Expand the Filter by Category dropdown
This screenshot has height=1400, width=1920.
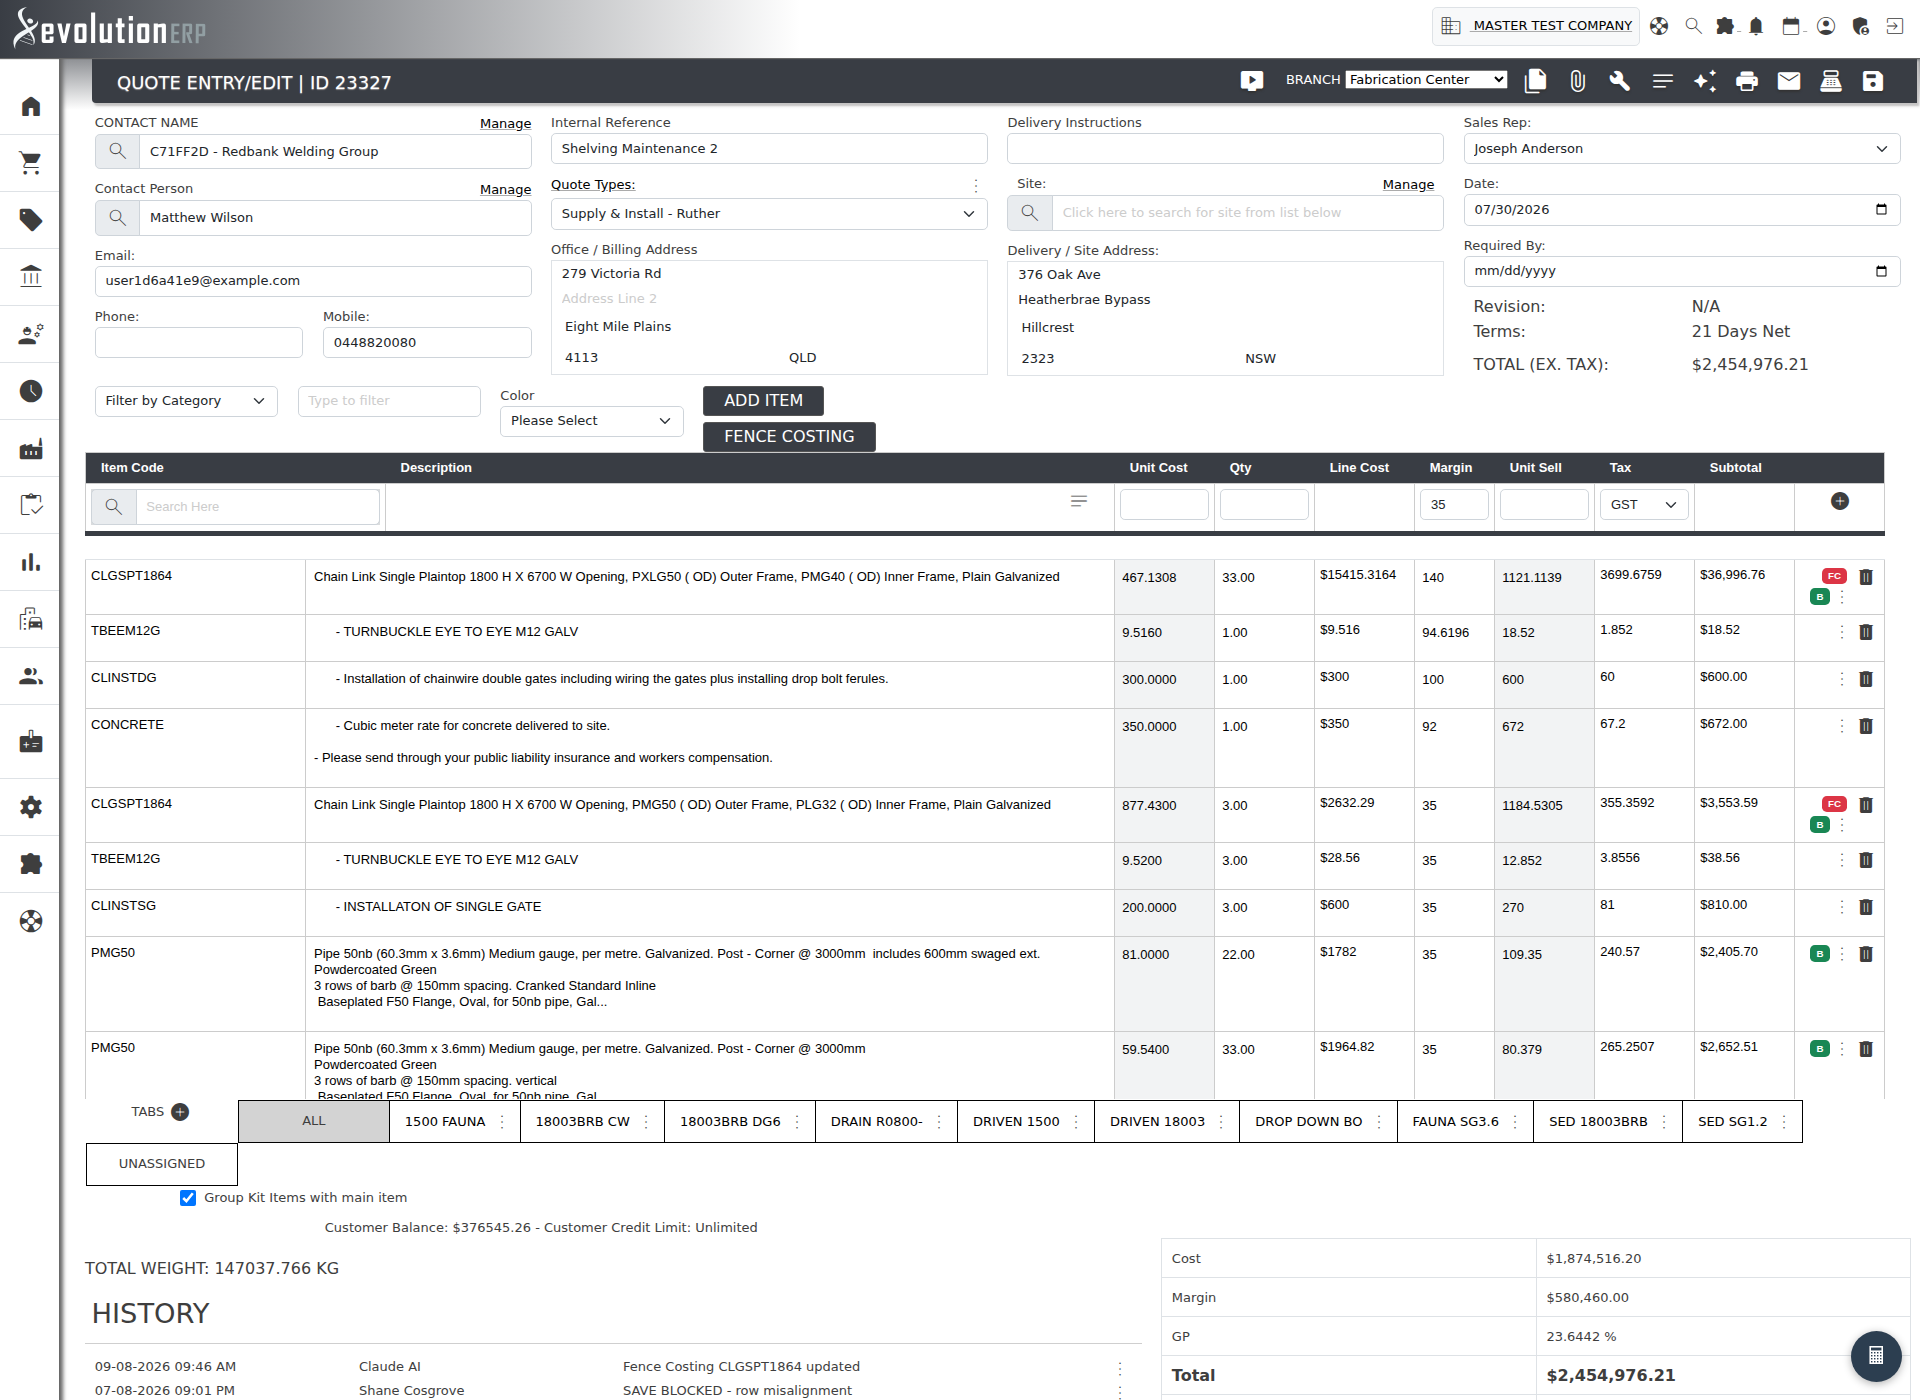point(186,401)
